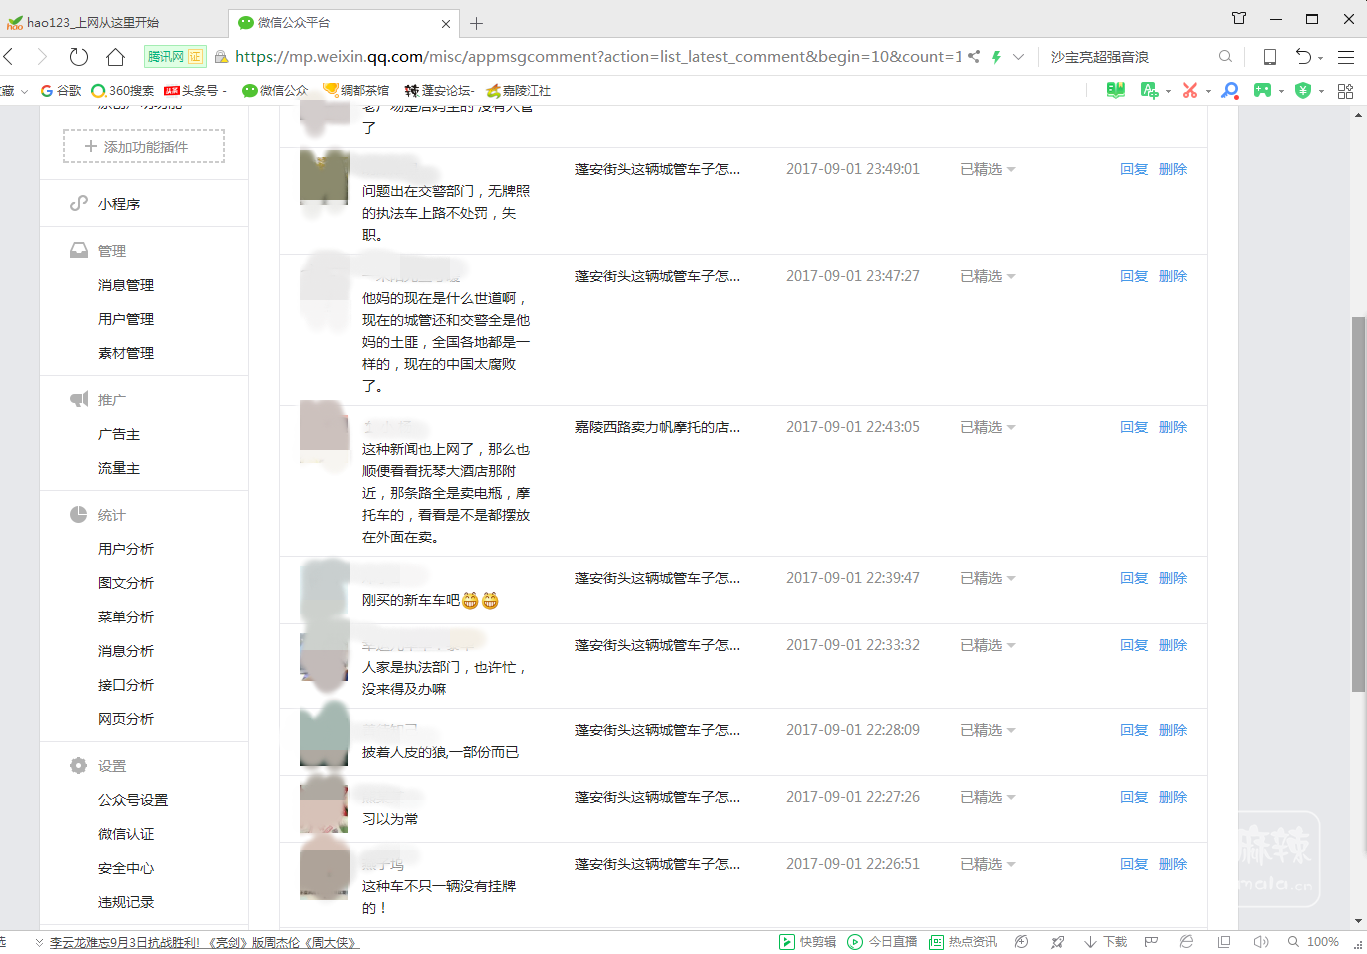Open the browser hamburger menu

[1346, 57]
